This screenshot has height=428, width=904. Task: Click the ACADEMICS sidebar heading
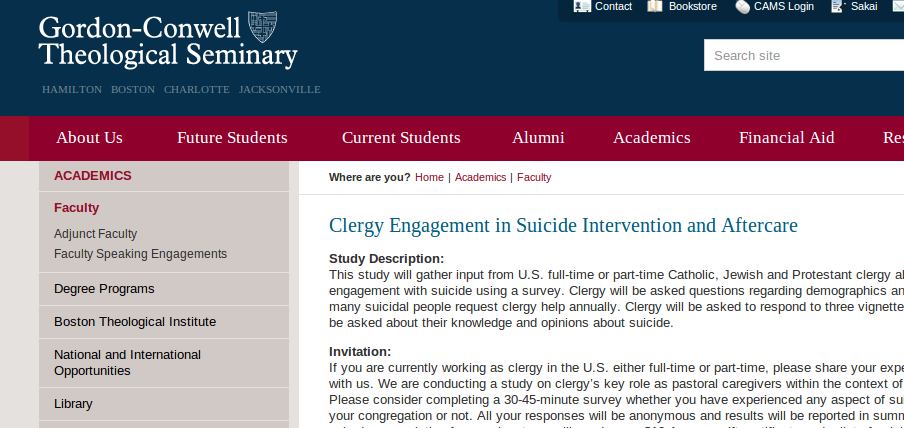point(93,176)
